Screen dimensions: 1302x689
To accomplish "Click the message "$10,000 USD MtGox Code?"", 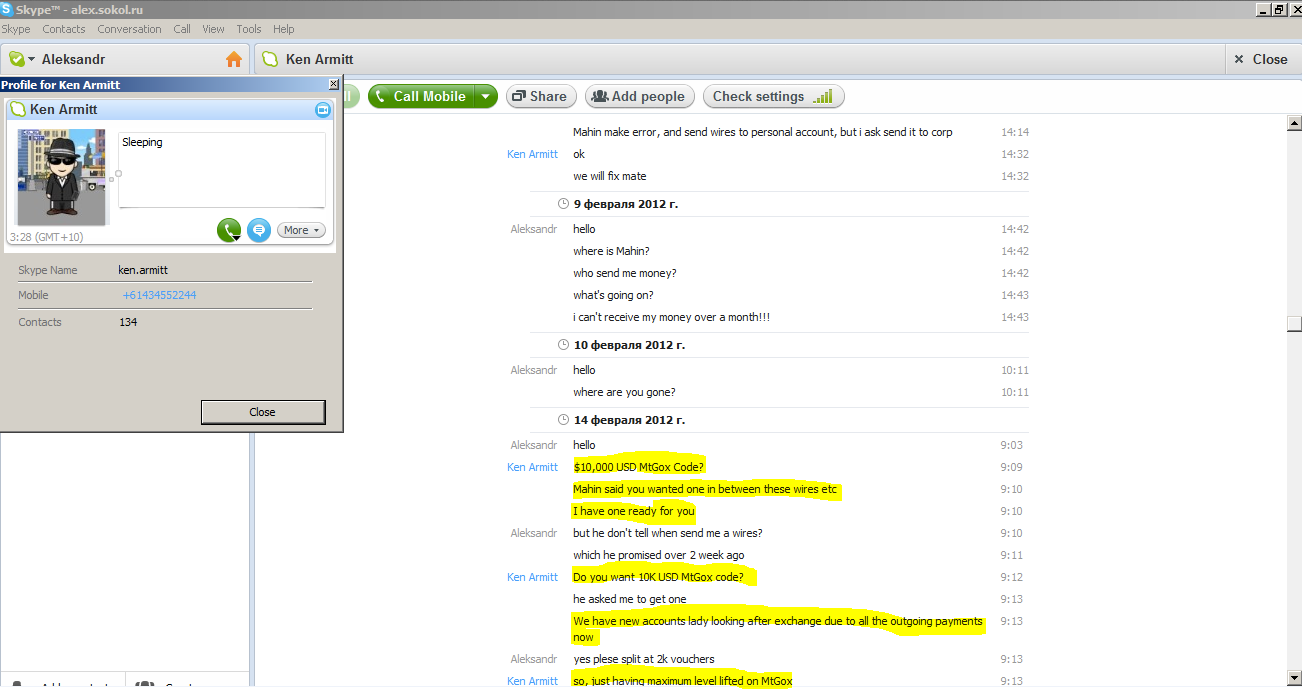I will 639,467.
